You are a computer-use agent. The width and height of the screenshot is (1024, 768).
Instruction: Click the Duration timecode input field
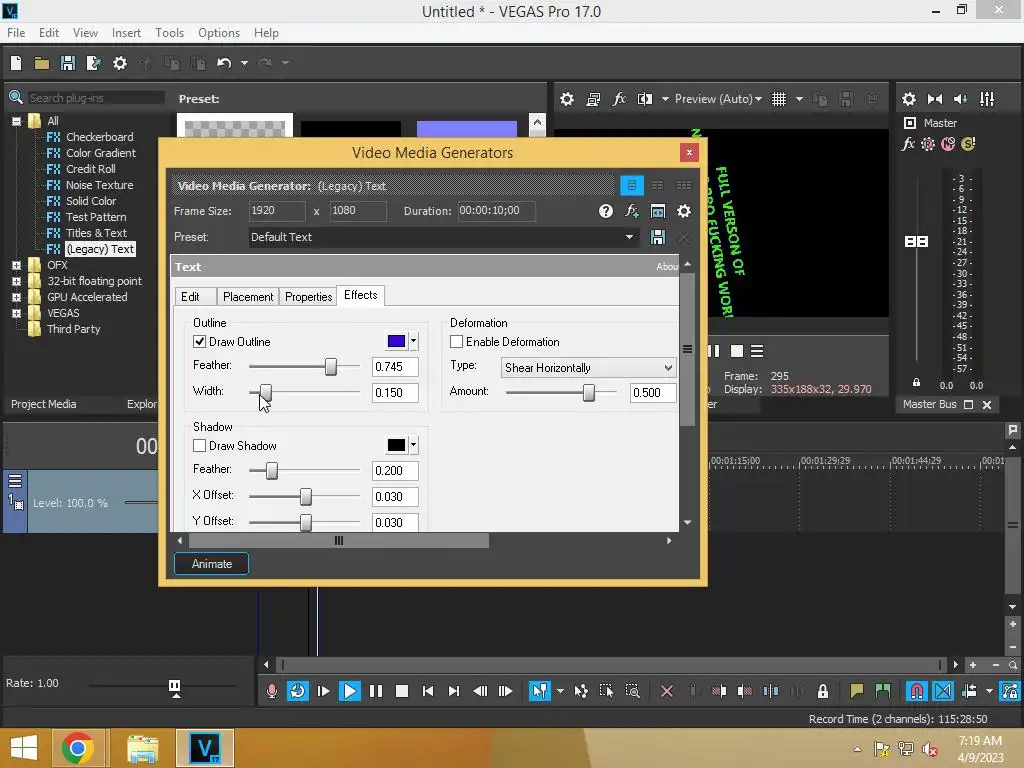[x=496, y=211]
